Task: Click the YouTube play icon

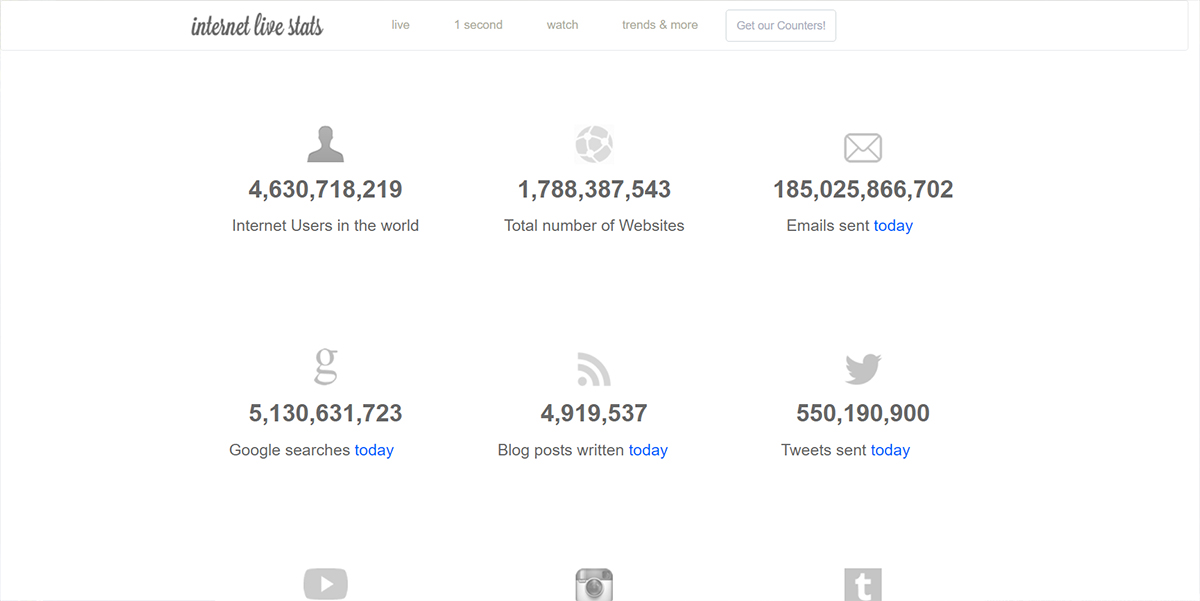Action: click(x=325, y=584)
